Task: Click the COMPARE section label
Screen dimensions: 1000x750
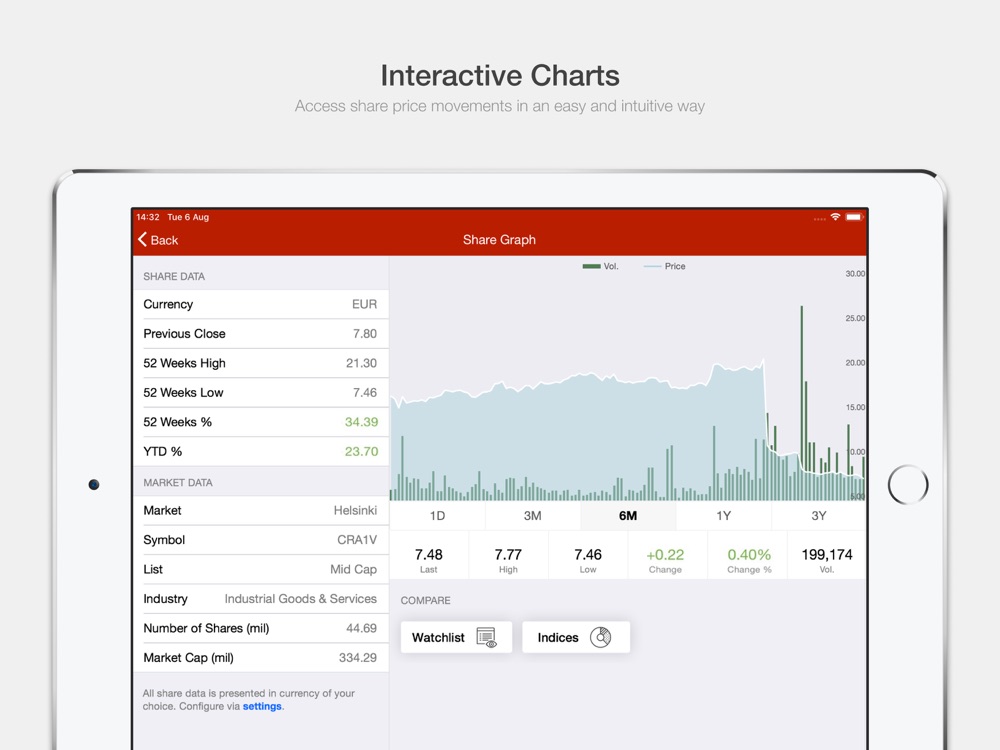Action: click(425, 600)
